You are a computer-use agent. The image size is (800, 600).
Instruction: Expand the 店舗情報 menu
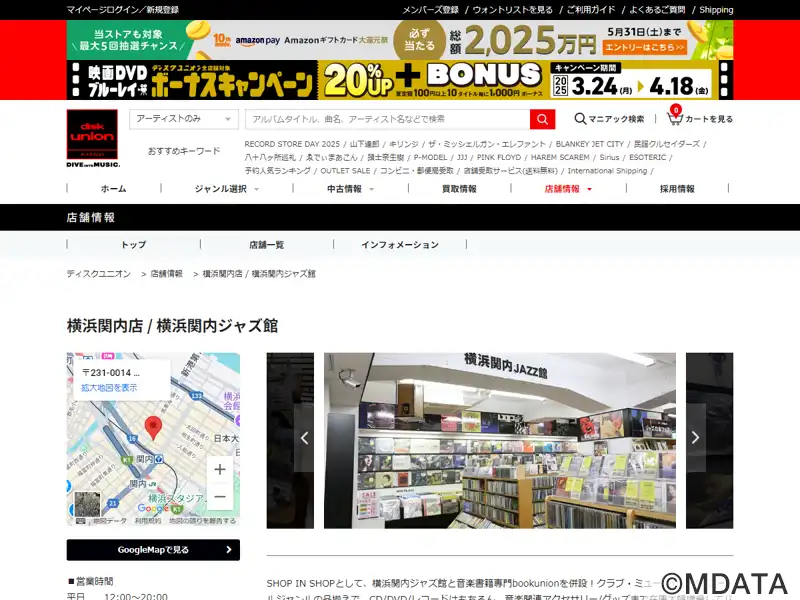point(568,189)
